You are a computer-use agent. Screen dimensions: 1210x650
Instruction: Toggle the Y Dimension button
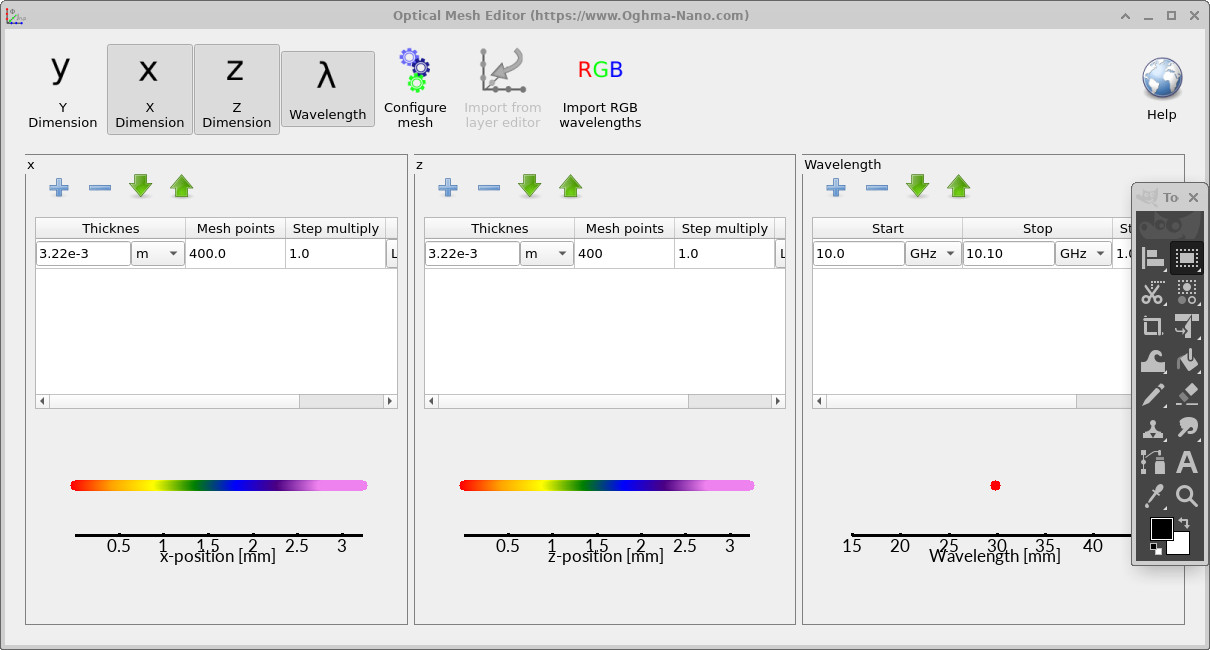pos(63,88)
